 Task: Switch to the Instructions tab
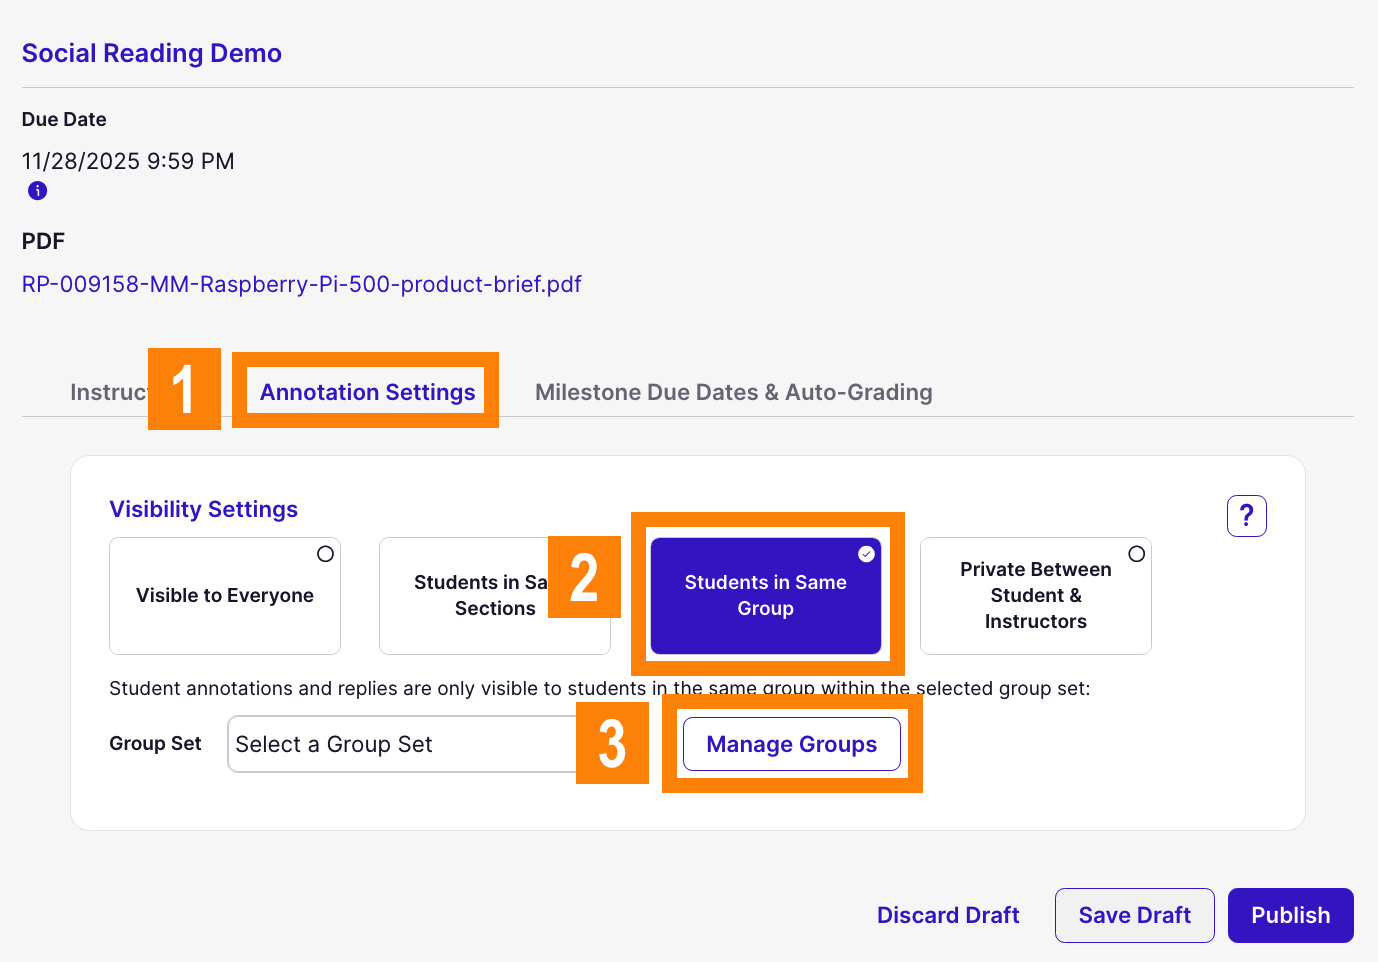click(110, 392)
